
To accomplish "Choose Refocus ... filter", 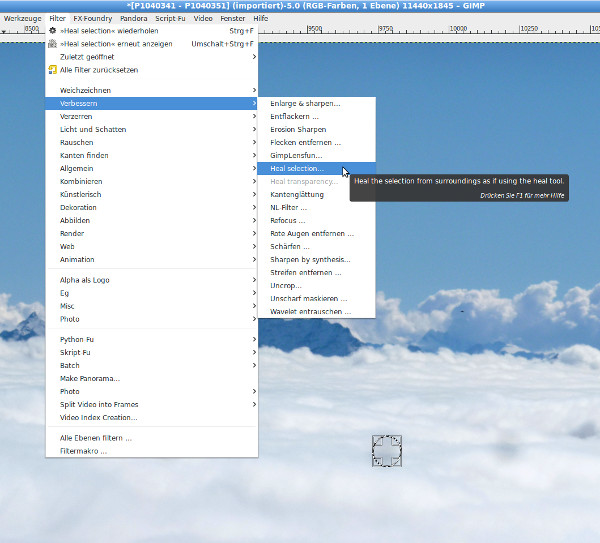I will pyautogui.click(x=316, y=220).
